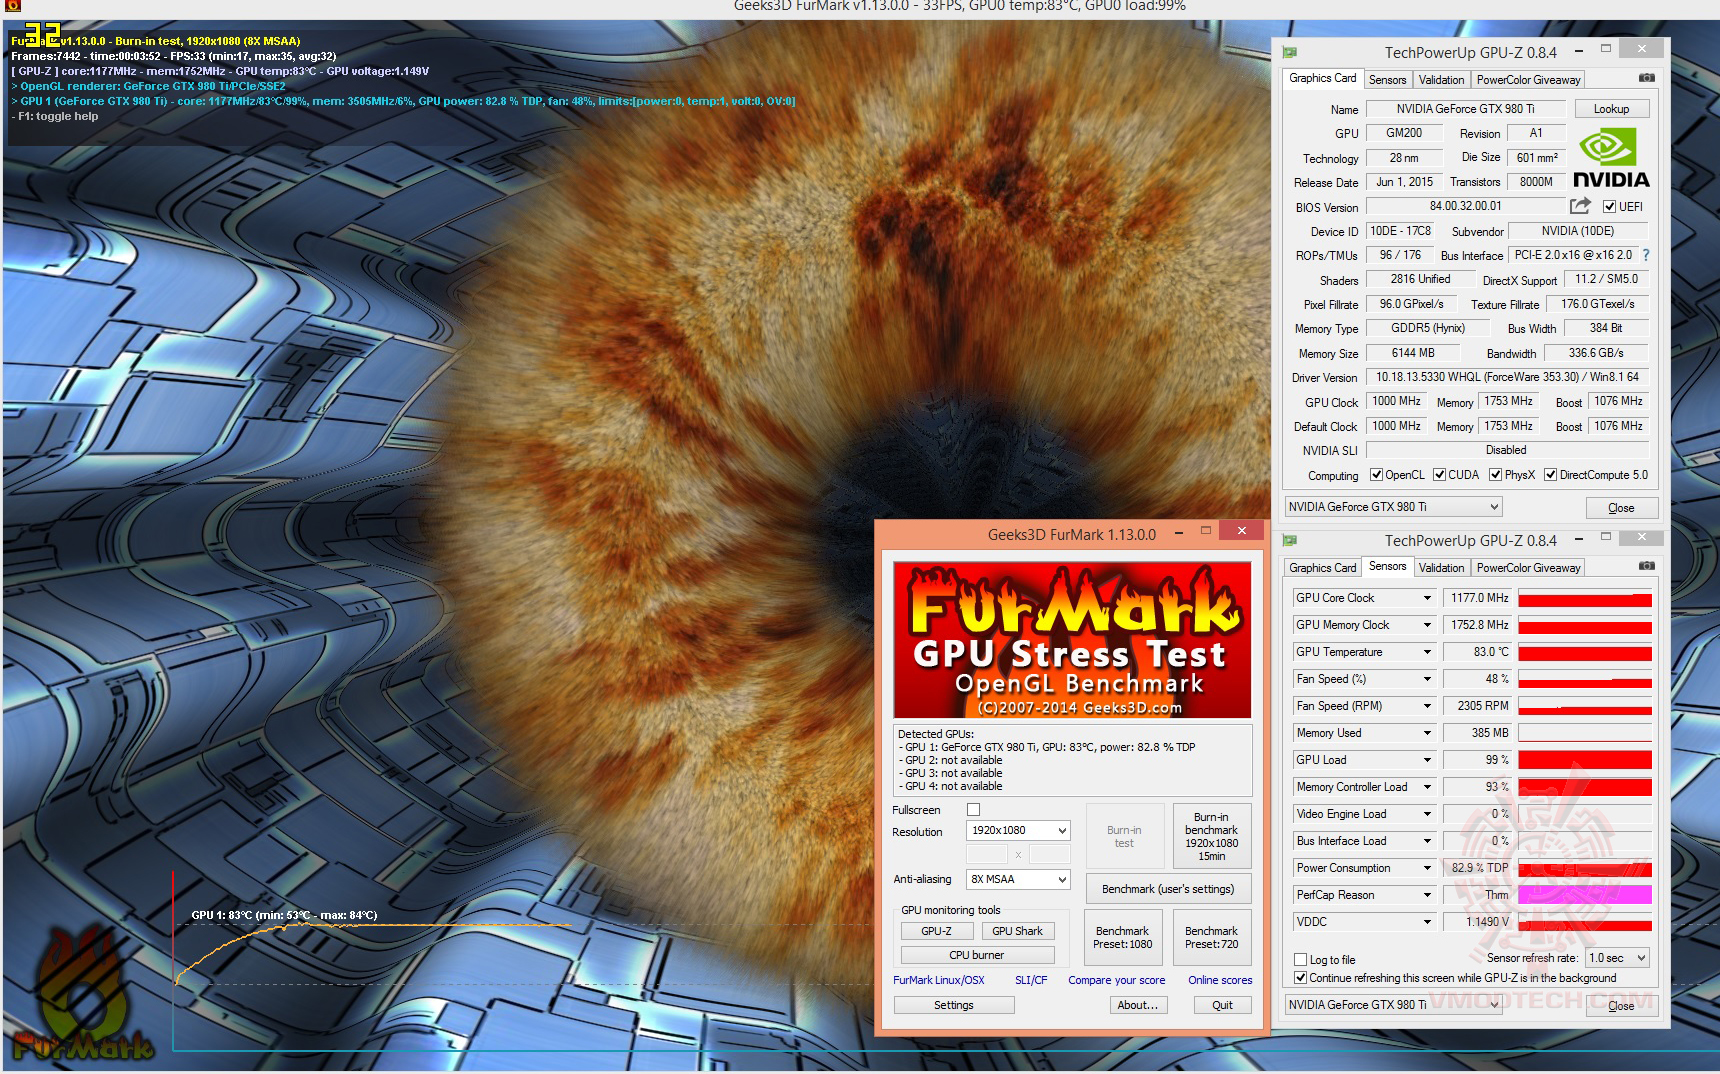Toggle the DirectCompute 5.0 checkbox

coord(1550,475)
